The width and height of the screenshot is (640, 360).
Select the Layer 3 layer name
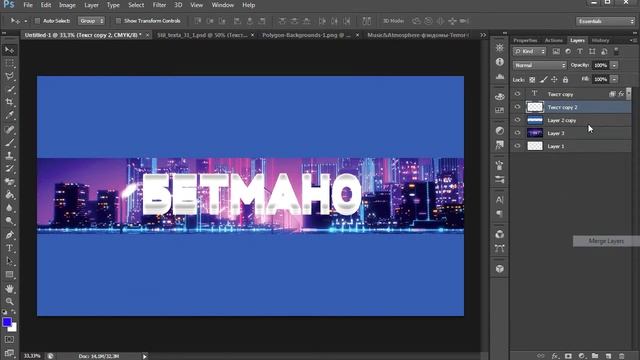(556, 133)
